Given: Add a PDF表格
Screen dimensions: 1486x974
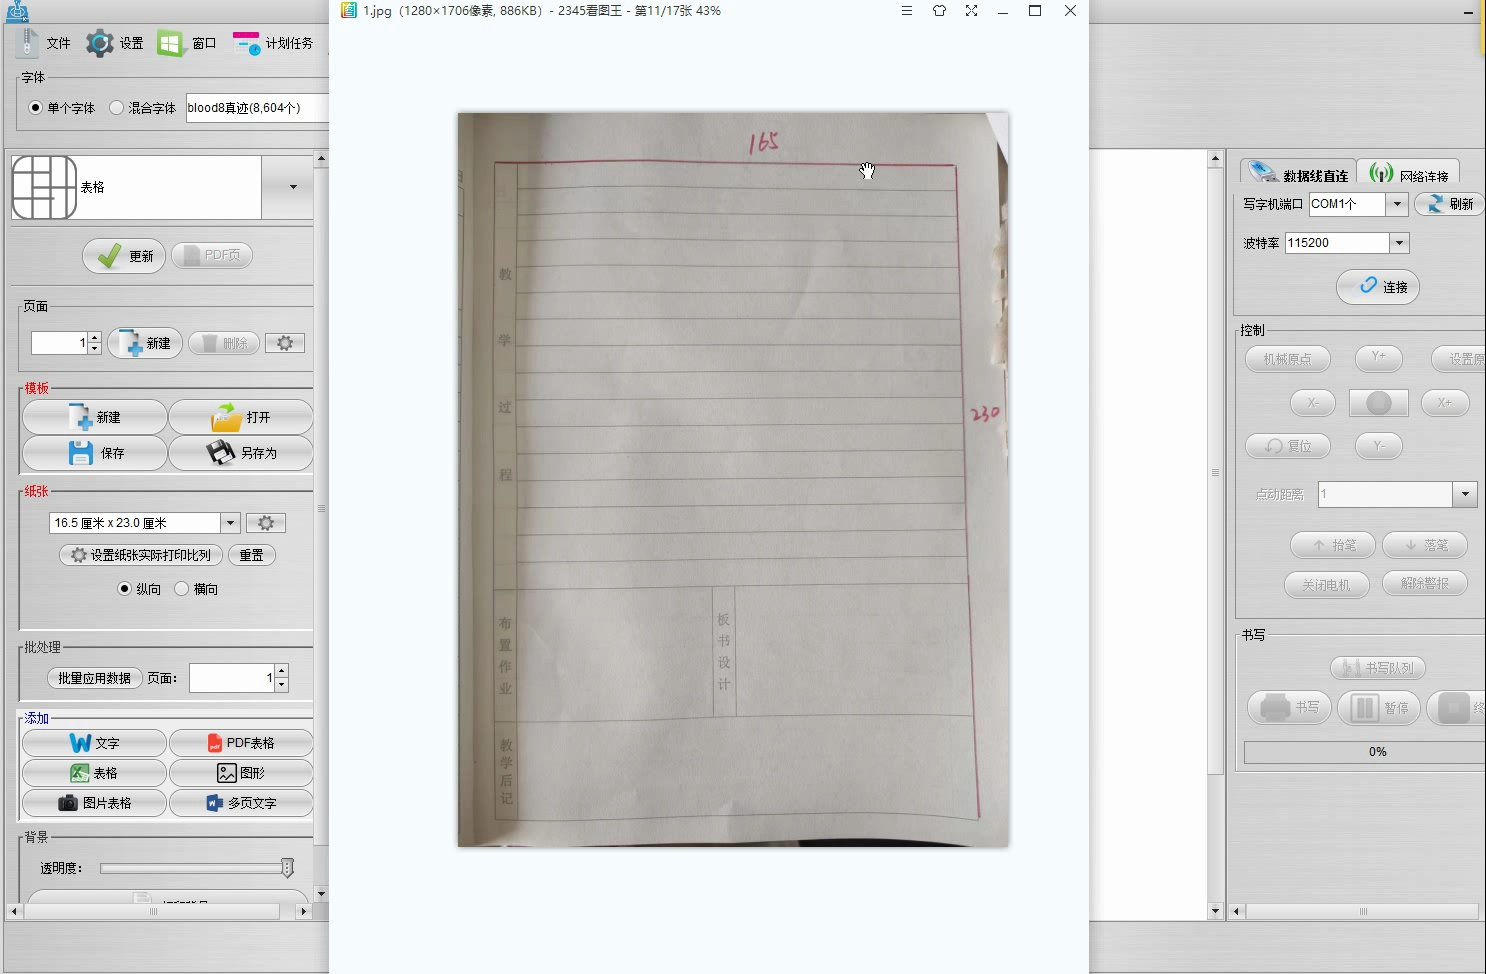Looking at the screenshot, I should click(241, 743).
